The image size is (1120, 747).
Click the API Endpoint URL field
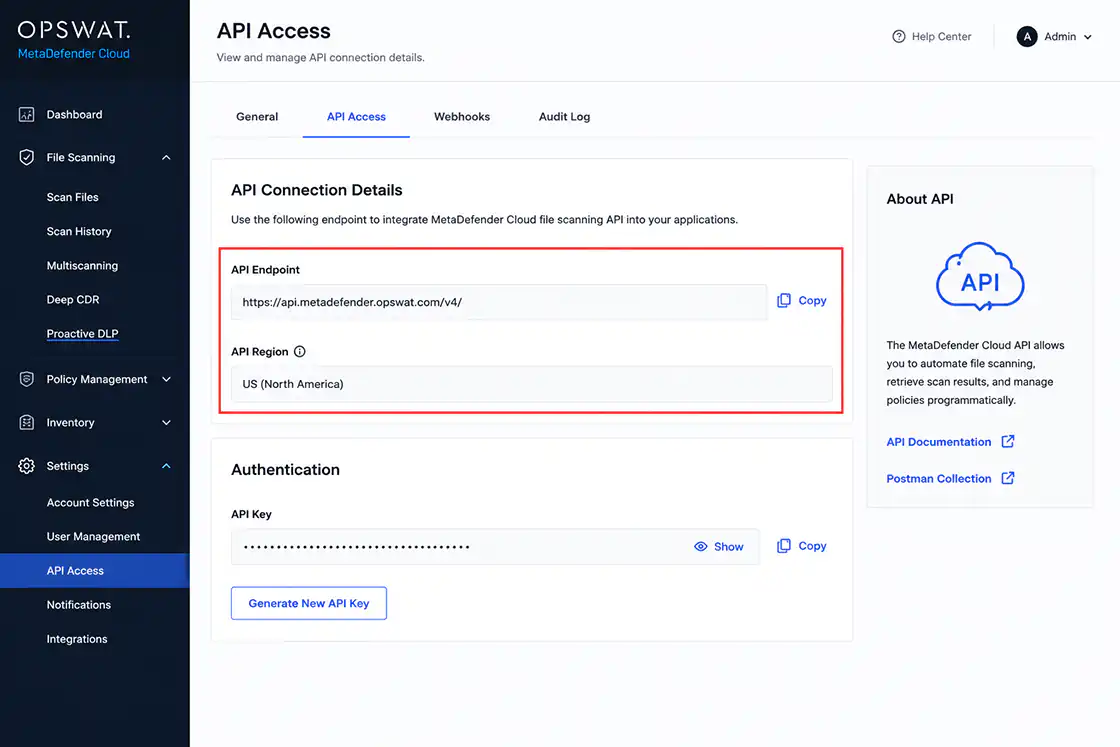click(499, 302)
